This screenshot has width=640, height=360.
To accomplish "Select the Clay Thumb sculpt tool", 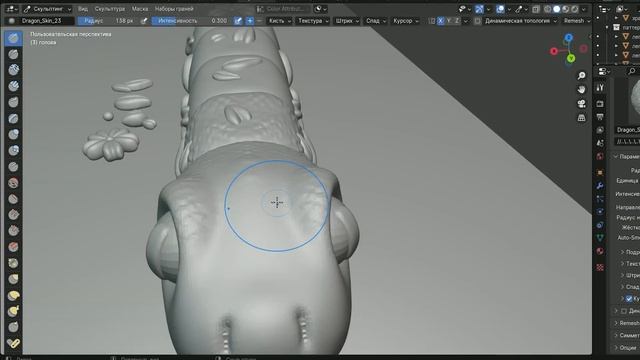I will [13, 102].
